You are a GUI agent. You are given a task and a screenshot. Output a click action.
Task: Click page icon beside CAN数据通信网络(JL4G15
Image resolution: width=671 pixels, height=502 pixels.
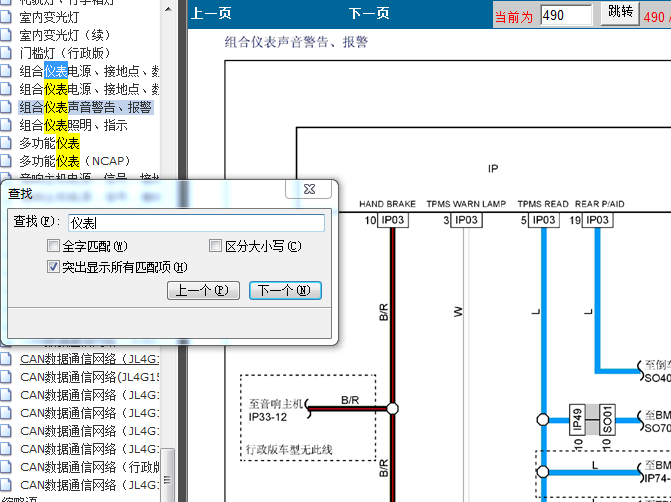point(6,377)
